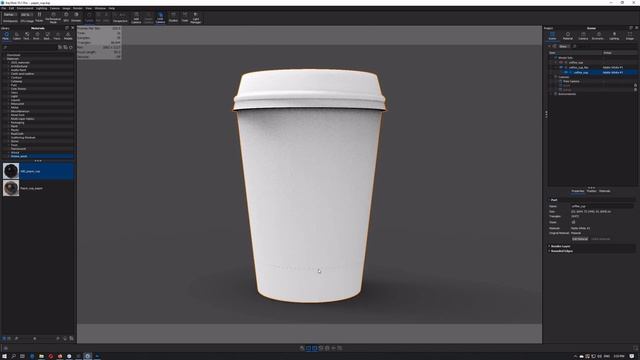
Task: Switch Library to the Favorites tab
Action: tap(57, 36)
